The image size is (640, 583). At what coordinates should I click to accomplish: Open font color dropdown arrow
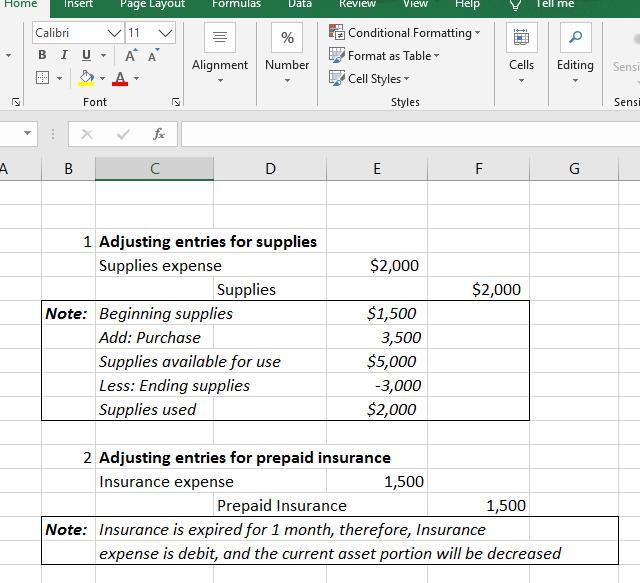(x=136, y=78)
